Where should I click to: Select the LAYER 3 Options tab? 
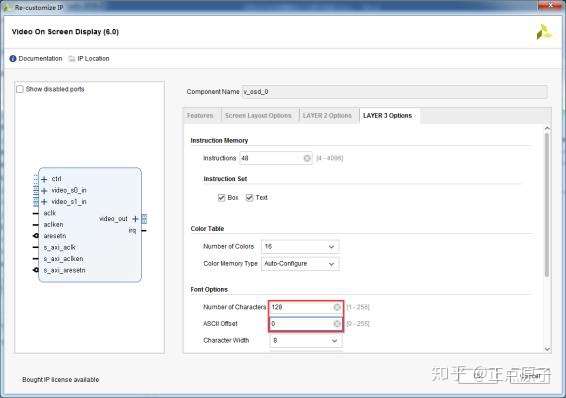pos(389,116)
